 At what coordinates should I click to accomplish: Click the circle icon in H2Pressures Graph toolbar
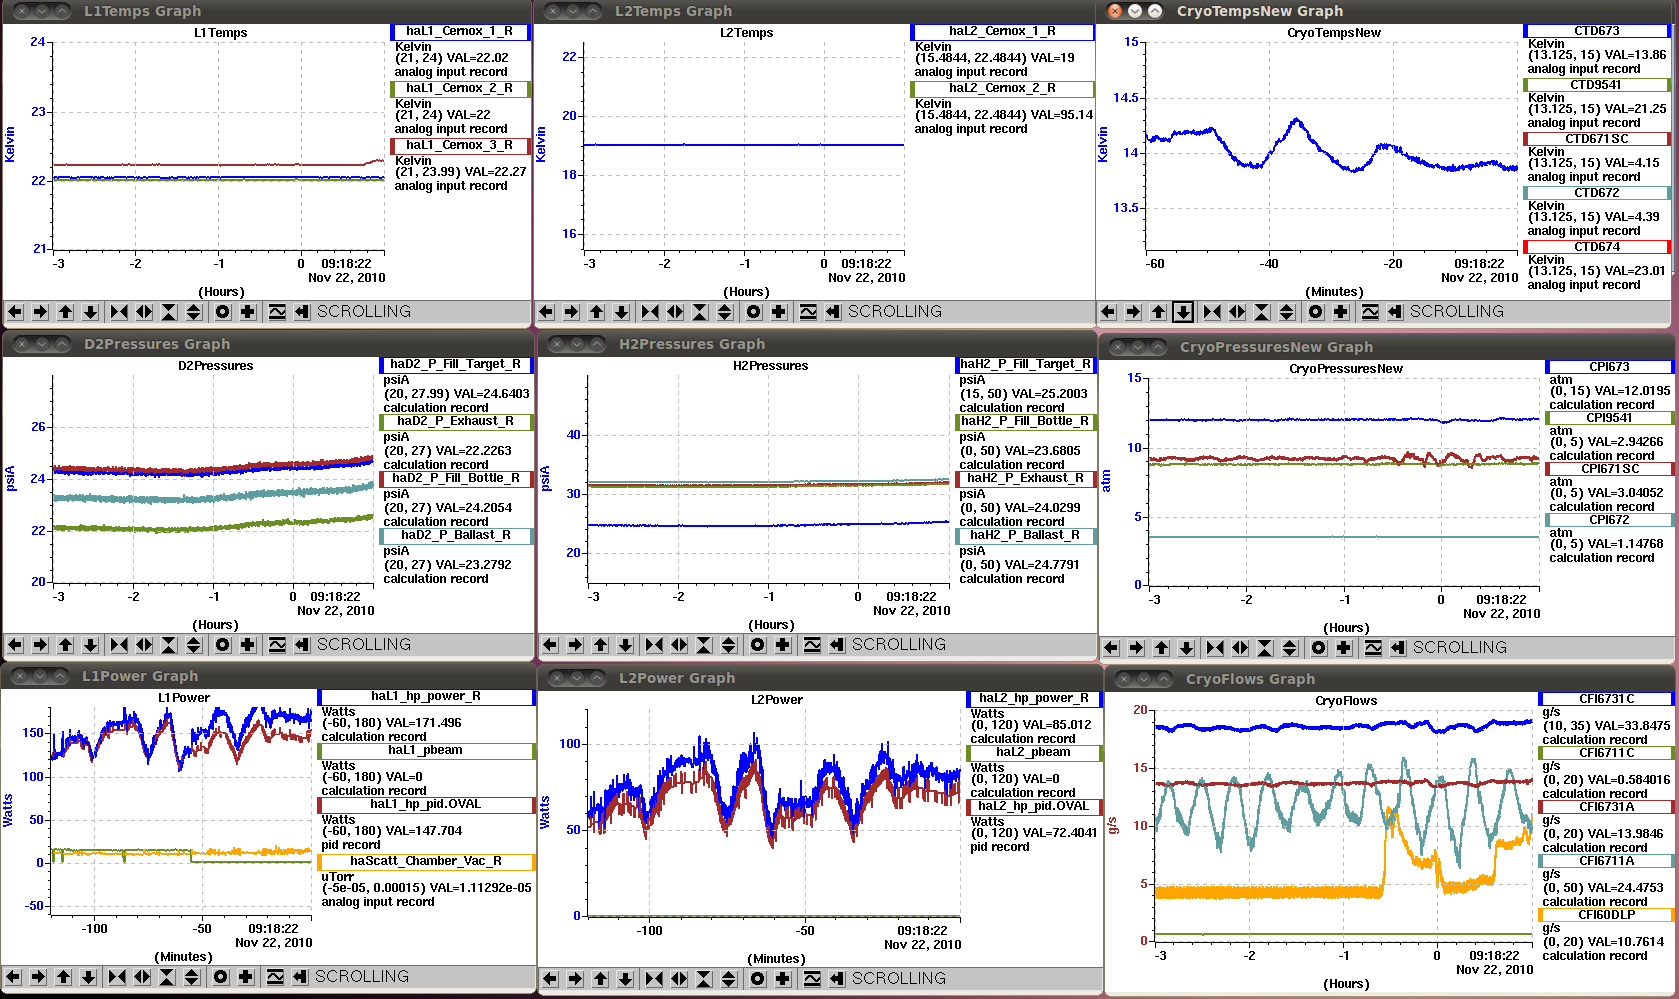pyautogui.click(x=758, y=645)
